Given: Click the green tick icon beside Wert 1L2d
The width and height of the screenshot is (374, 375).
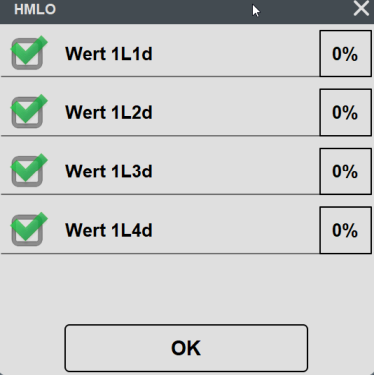Looking at the screenshot, I should click(x=29, y=109).
